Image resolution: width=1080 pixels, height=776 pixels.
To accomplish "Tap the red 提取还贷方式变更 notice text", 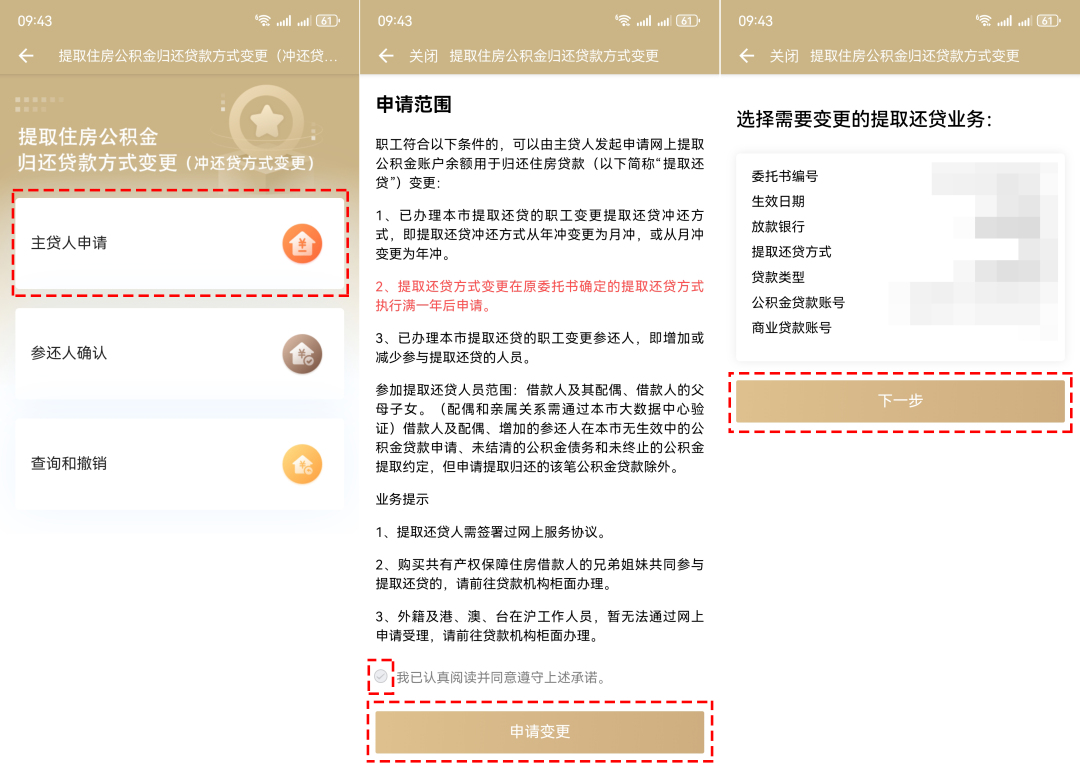I will (x=540, y=295).
